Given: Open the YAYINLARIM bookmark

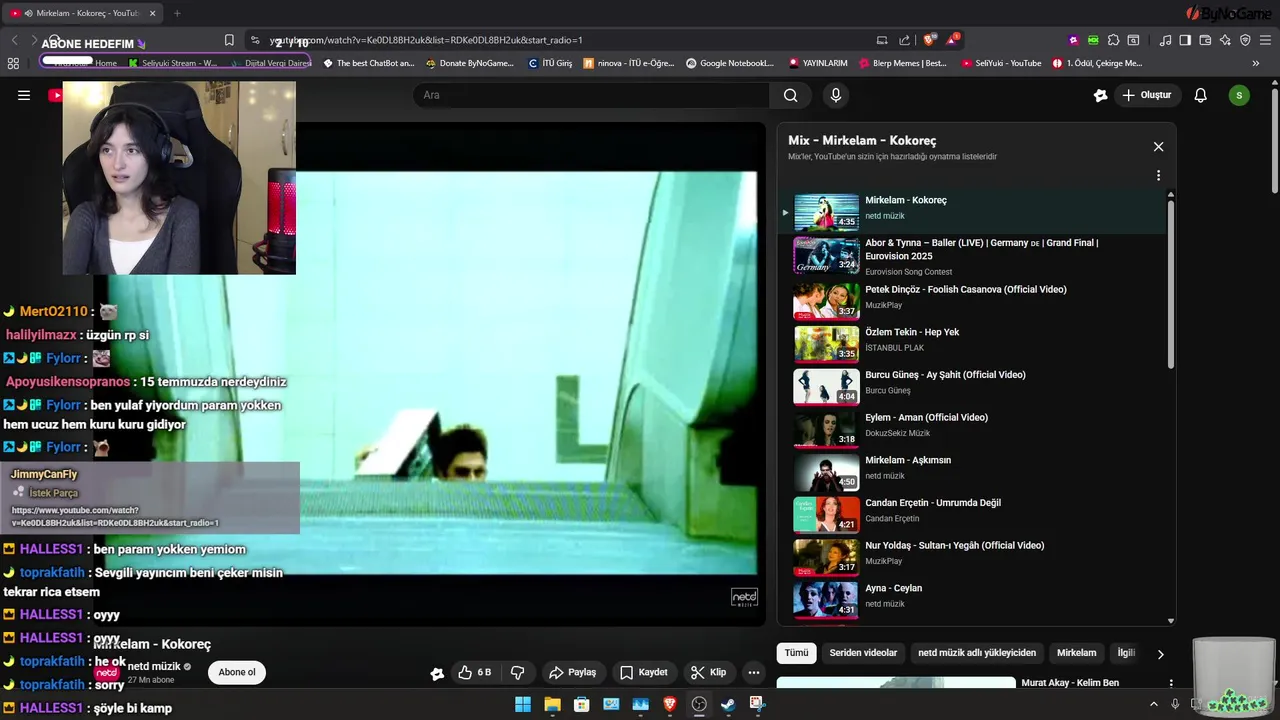Looking at the screenshot, I should pos(818,63).
